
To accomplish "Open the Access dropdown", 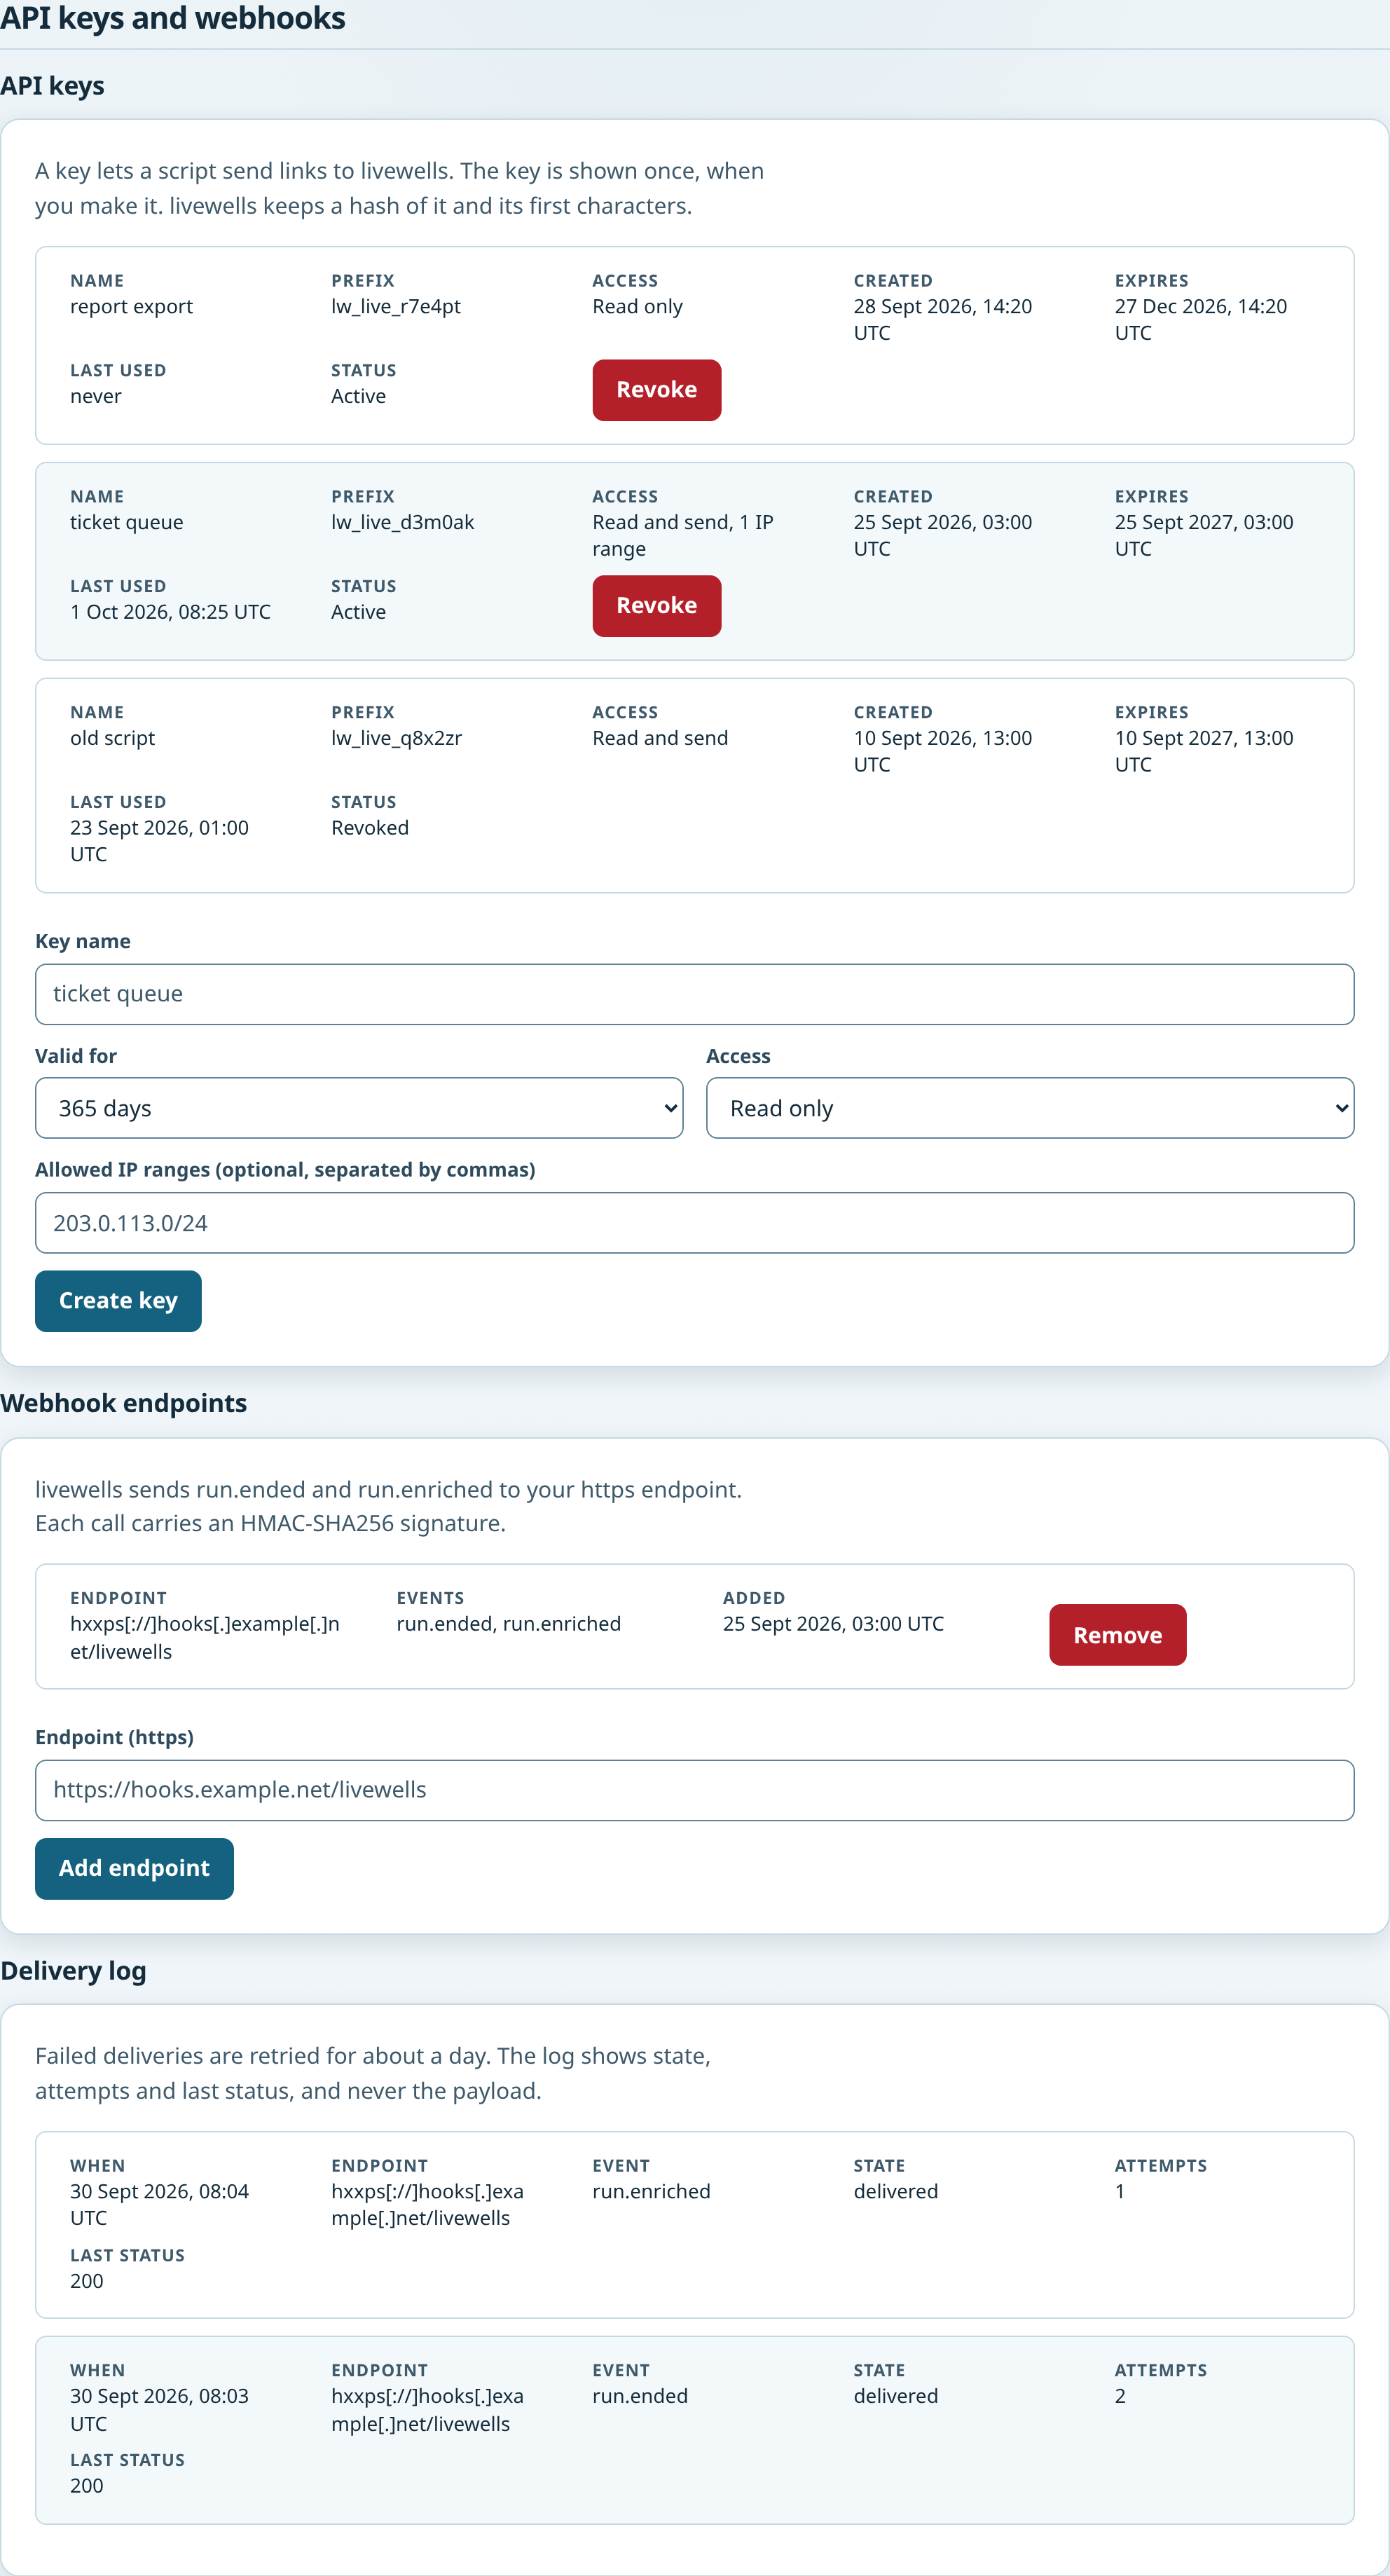I will pyautogui.click(x=1030, y=1108).
